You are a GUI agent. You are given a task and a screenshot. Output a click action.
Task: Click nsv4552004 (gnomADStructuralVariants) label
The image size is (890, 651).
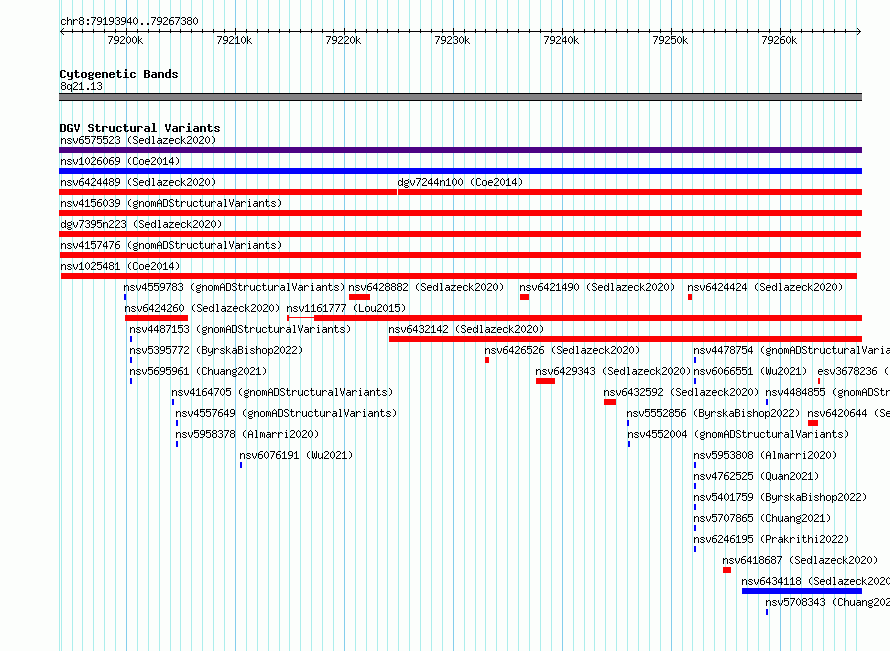tap(738, 434)
